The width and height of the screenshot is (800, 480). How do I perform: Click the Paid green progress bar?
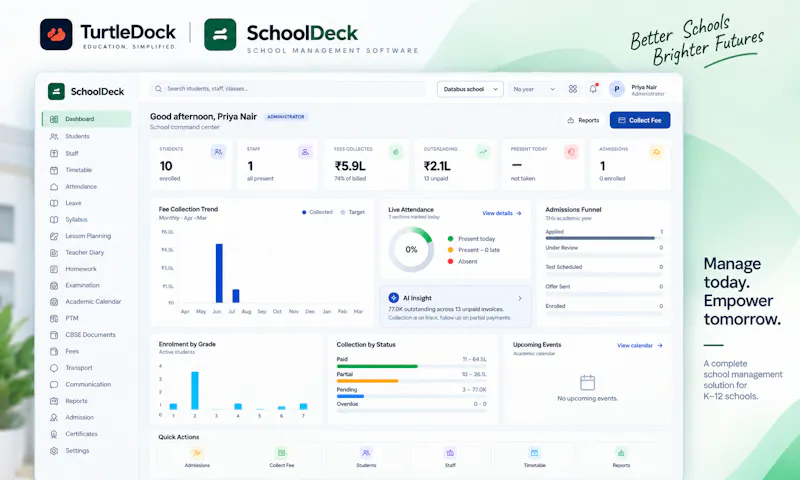[377, 366]
